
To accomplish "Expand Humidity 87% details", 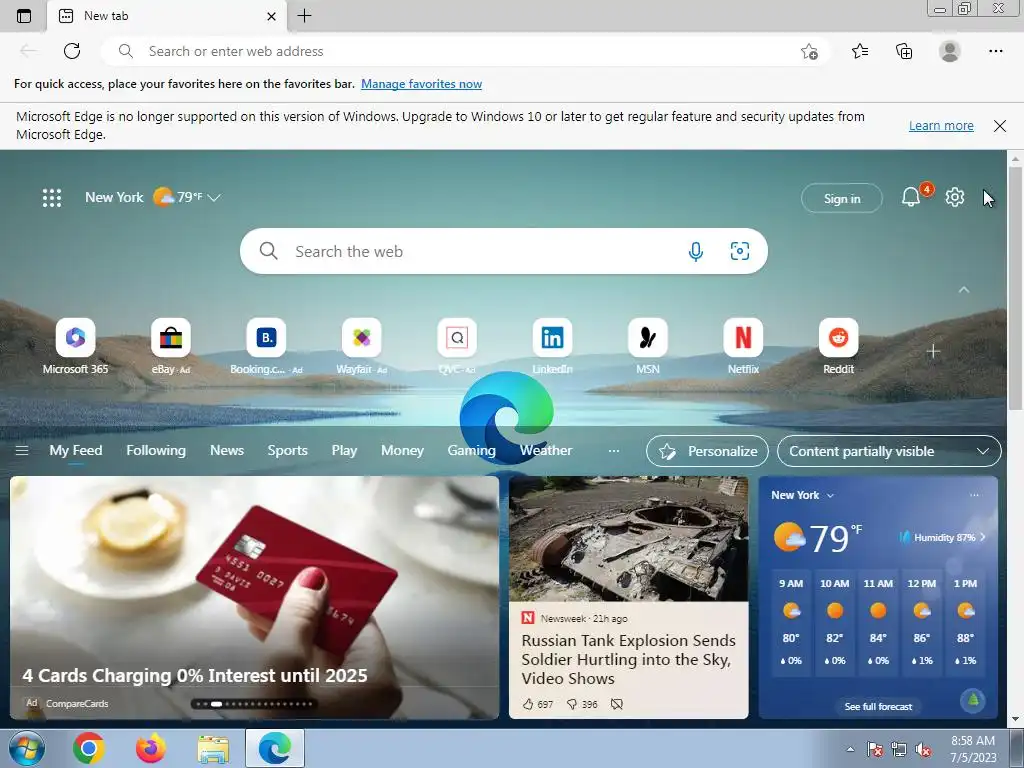I will pyautogui.click(x=942, y=537).
